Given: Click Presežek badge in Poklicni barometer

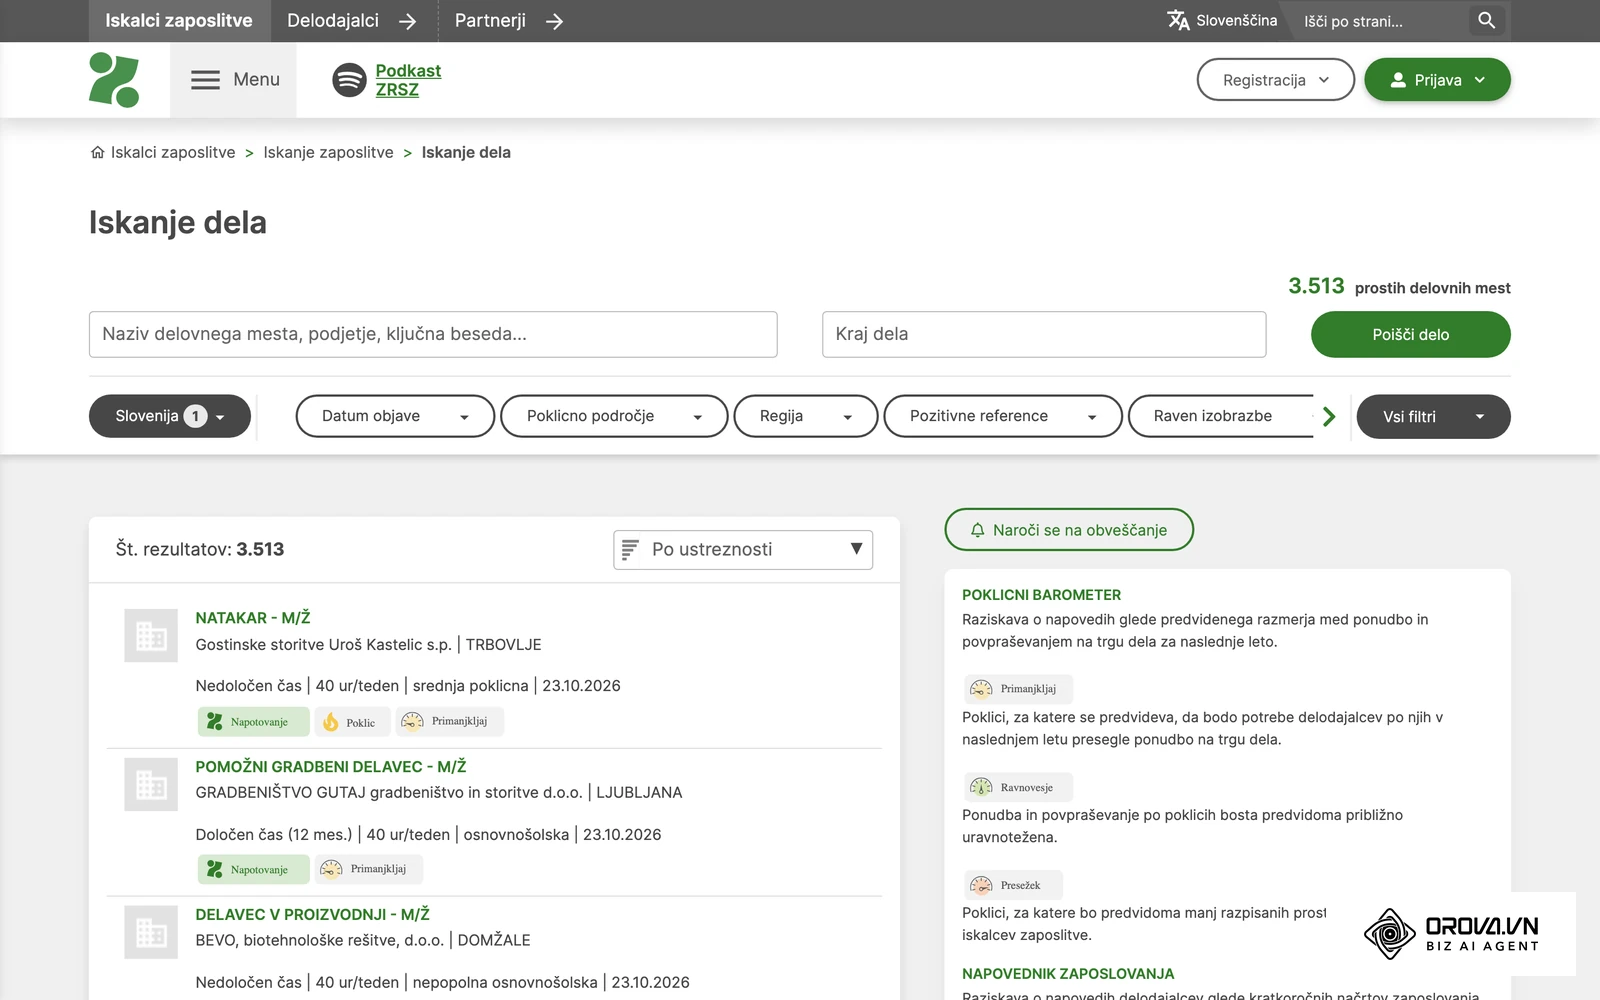Looking at the screenshot, I should [1013, 885].
